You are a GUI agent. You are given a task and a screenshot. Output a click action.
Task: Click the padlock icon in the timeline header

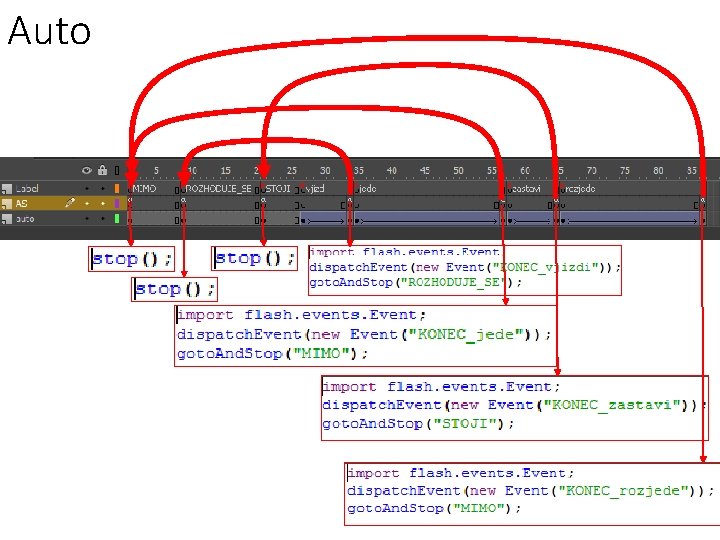(102, 170)
